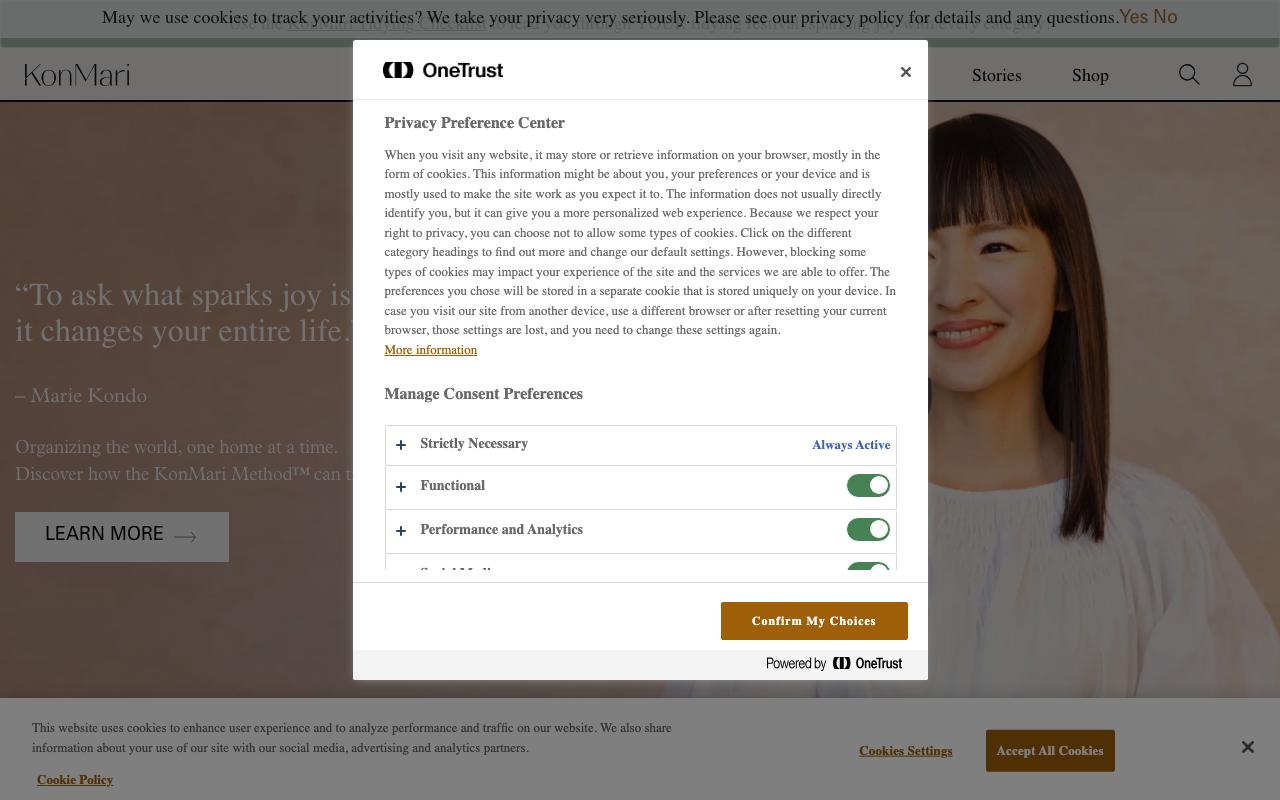Expand the Functional category
This screenshot has height=800, width=1280.
point(401,487)
